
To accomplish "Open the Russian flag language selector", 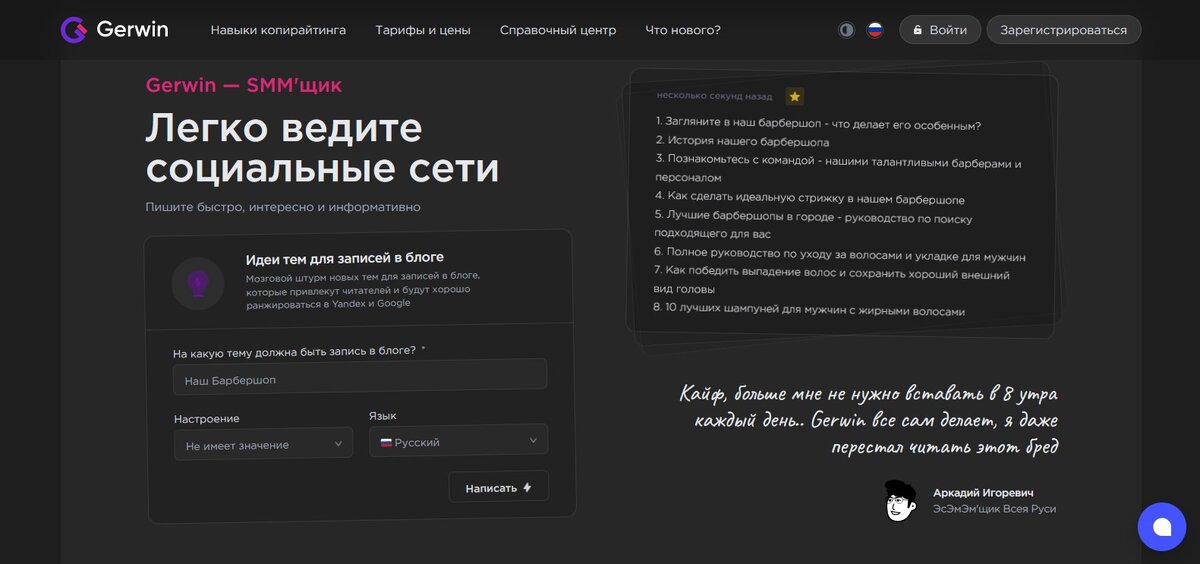I will [875, 30].
